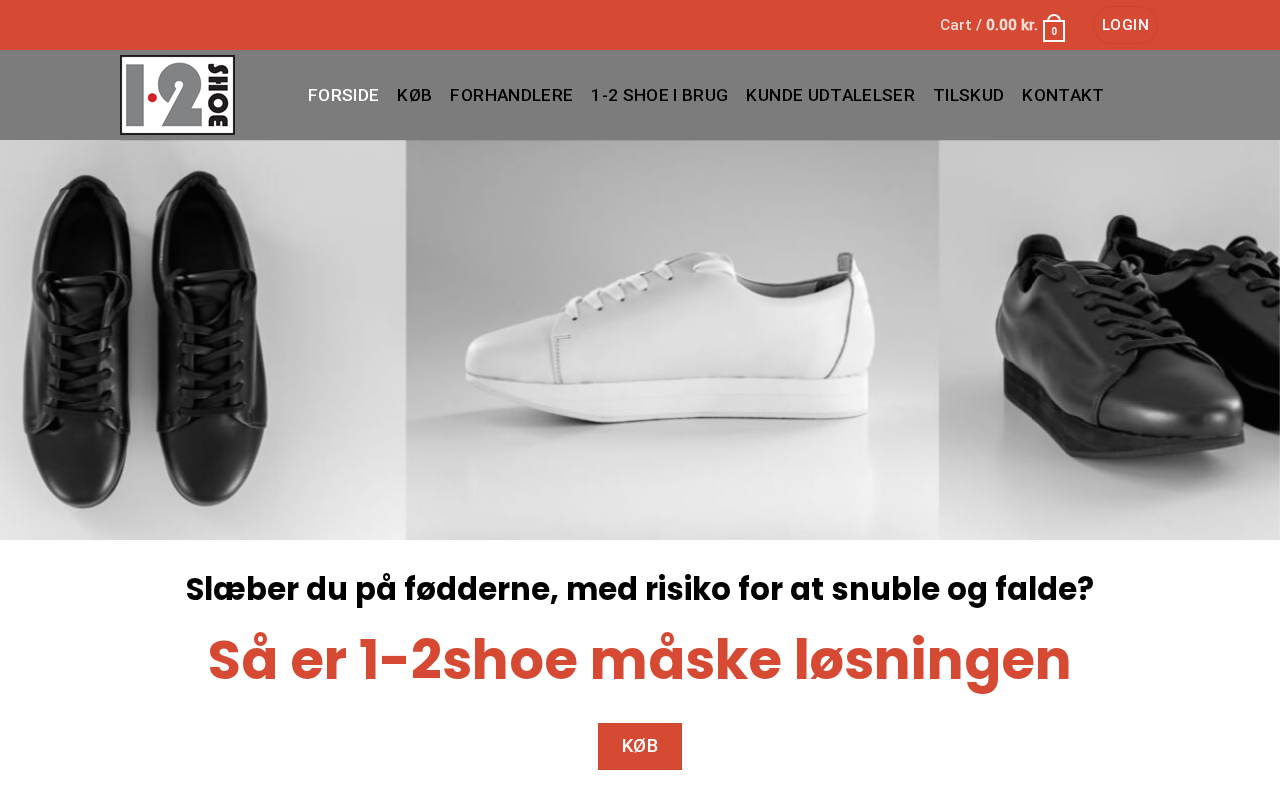Click the red KØB button below the headline
This screenshot has width=1280, height=800.
[640, 746]
